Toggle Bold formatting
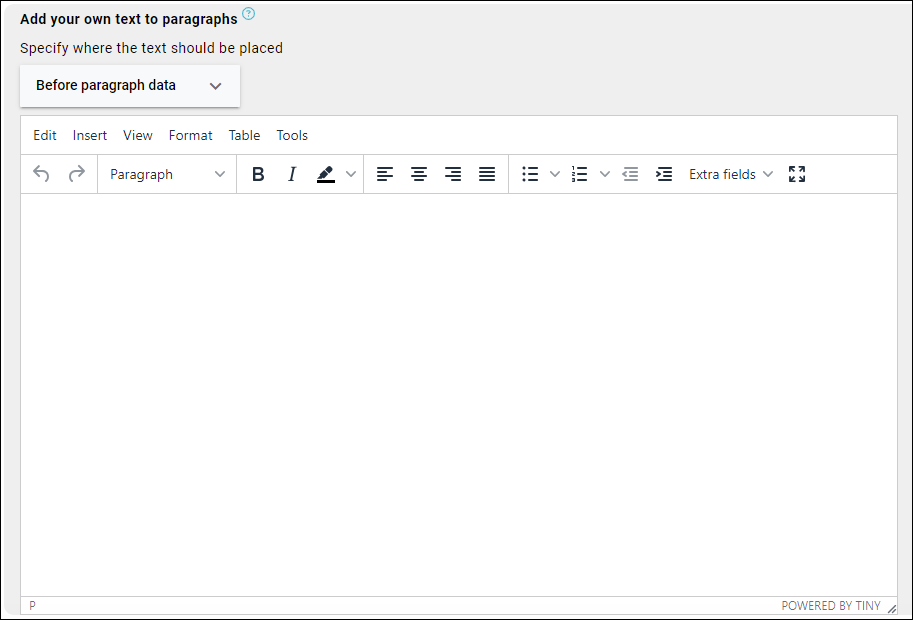This screenshot has width=913, height=620. point(258,173)
